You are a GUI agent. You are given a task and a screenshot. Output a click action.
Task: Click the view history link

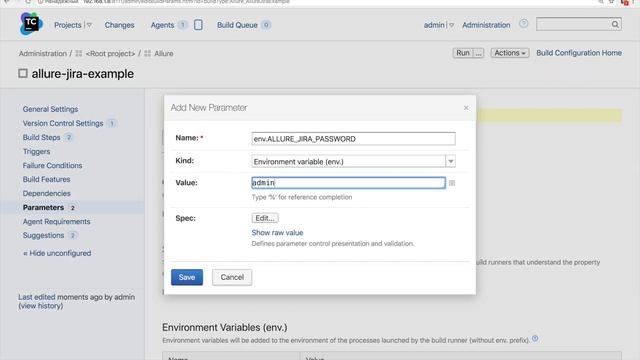(41, 306)
